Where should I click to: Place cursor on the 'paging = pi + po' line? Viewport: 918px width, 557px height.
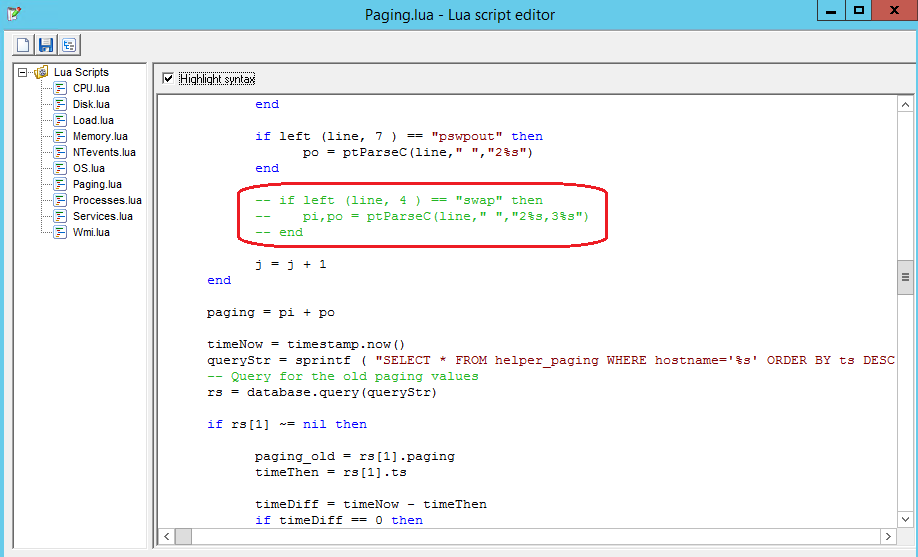tap(271, 312)
